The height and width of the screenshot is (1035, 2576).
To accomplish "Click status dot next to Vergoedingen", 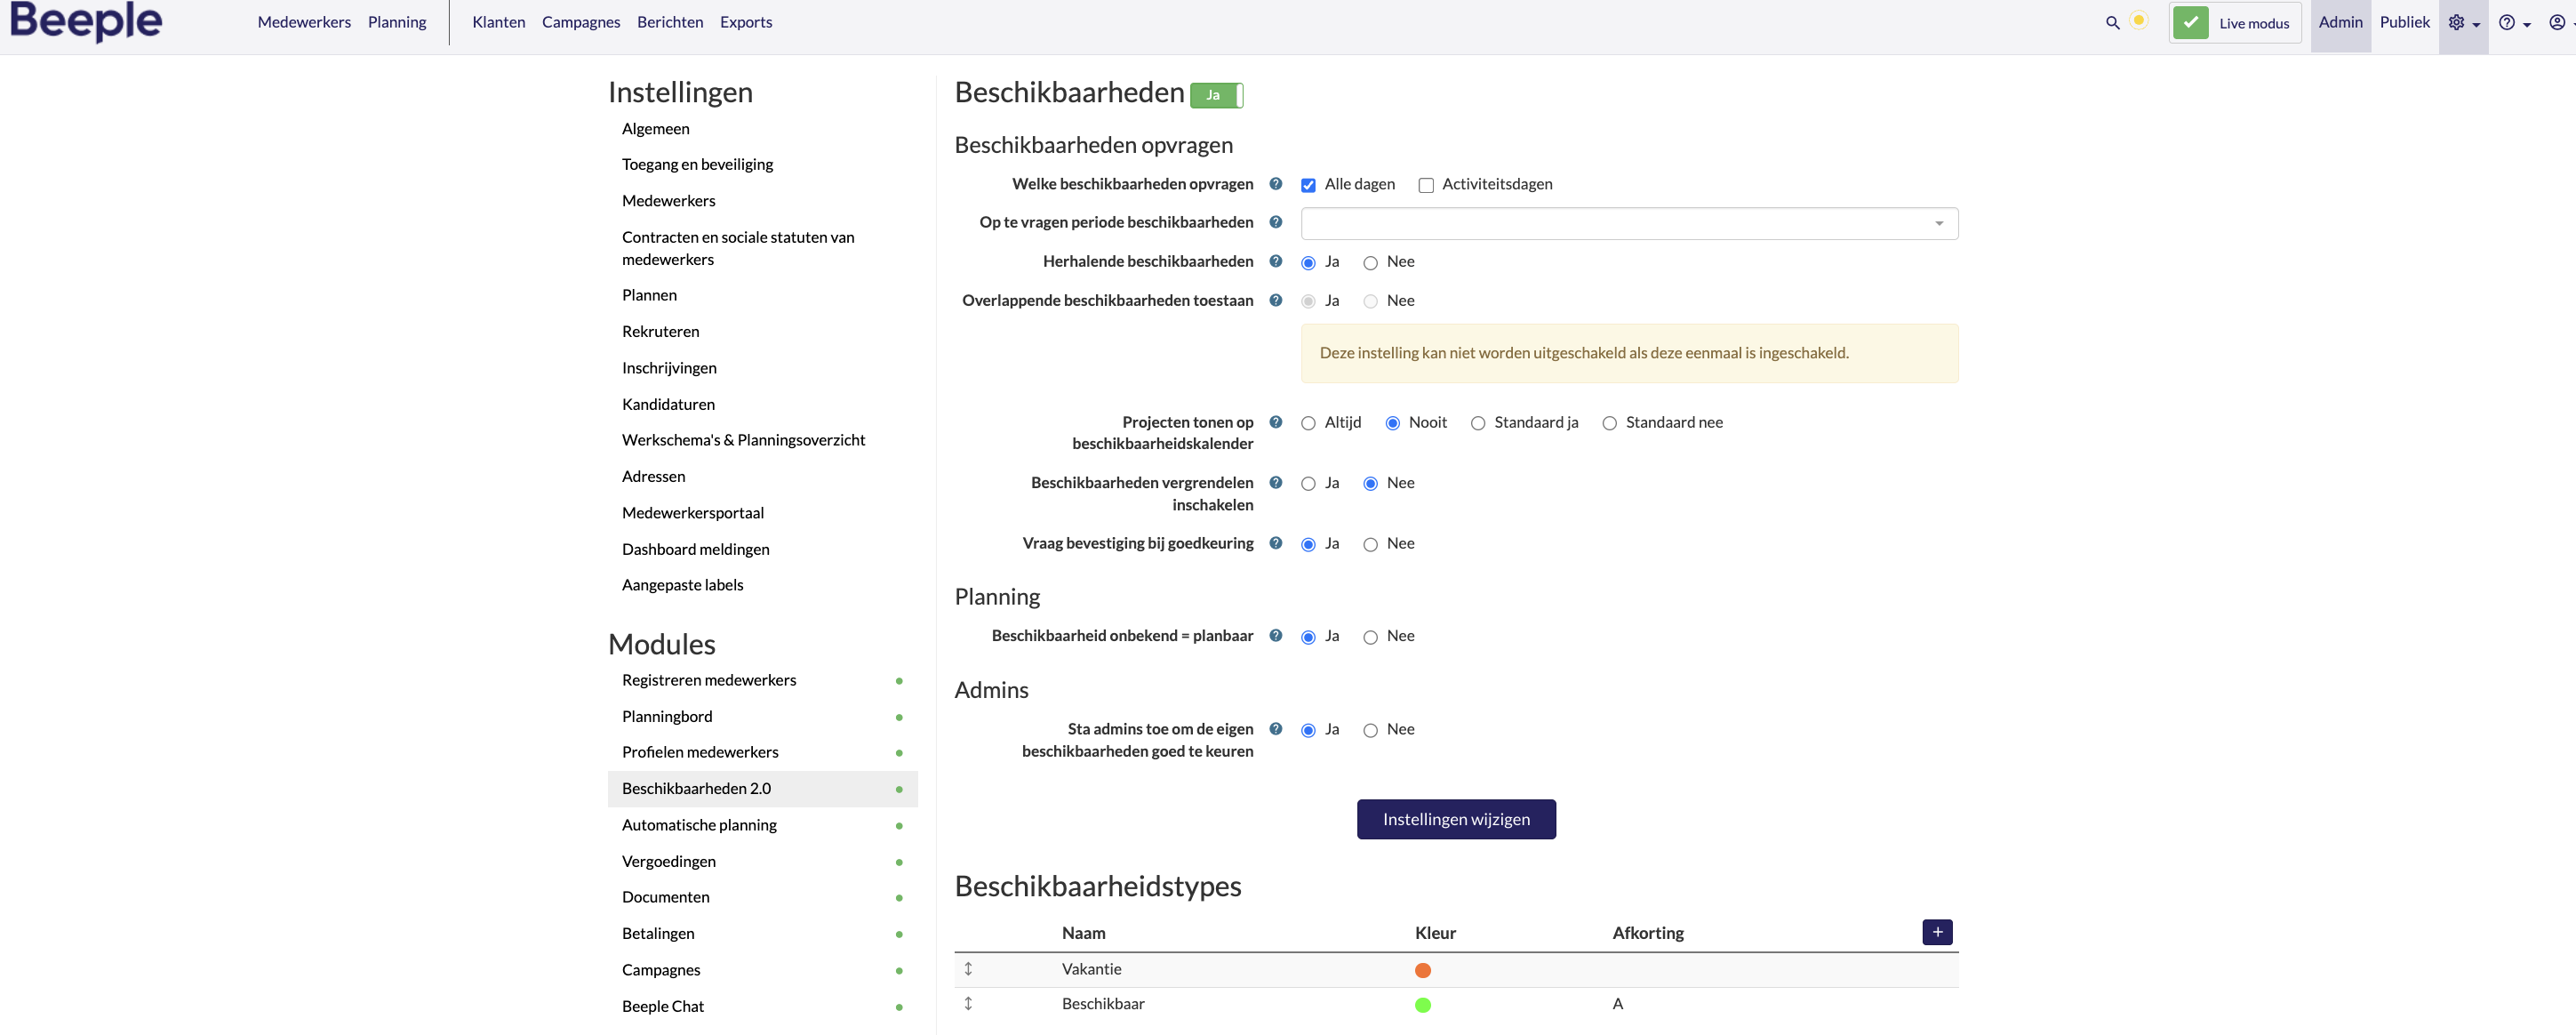I will click(899, 862).
